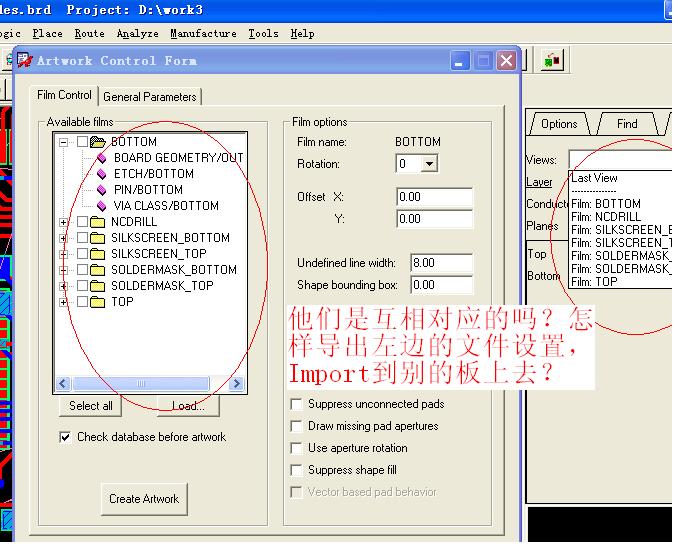Enable Use aperture rotation
This screenshot has width=674, height=544.
point(296,448)
